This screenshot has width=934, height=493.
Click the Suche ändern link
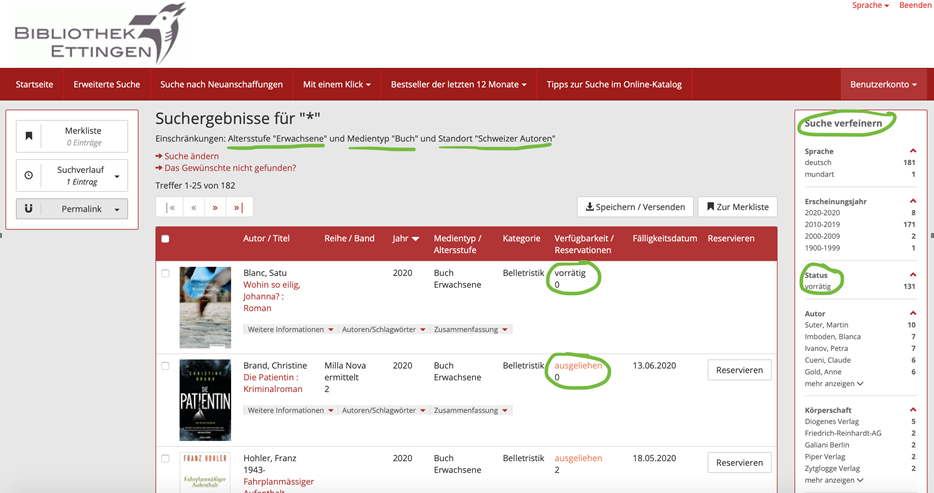click(191, 156)
